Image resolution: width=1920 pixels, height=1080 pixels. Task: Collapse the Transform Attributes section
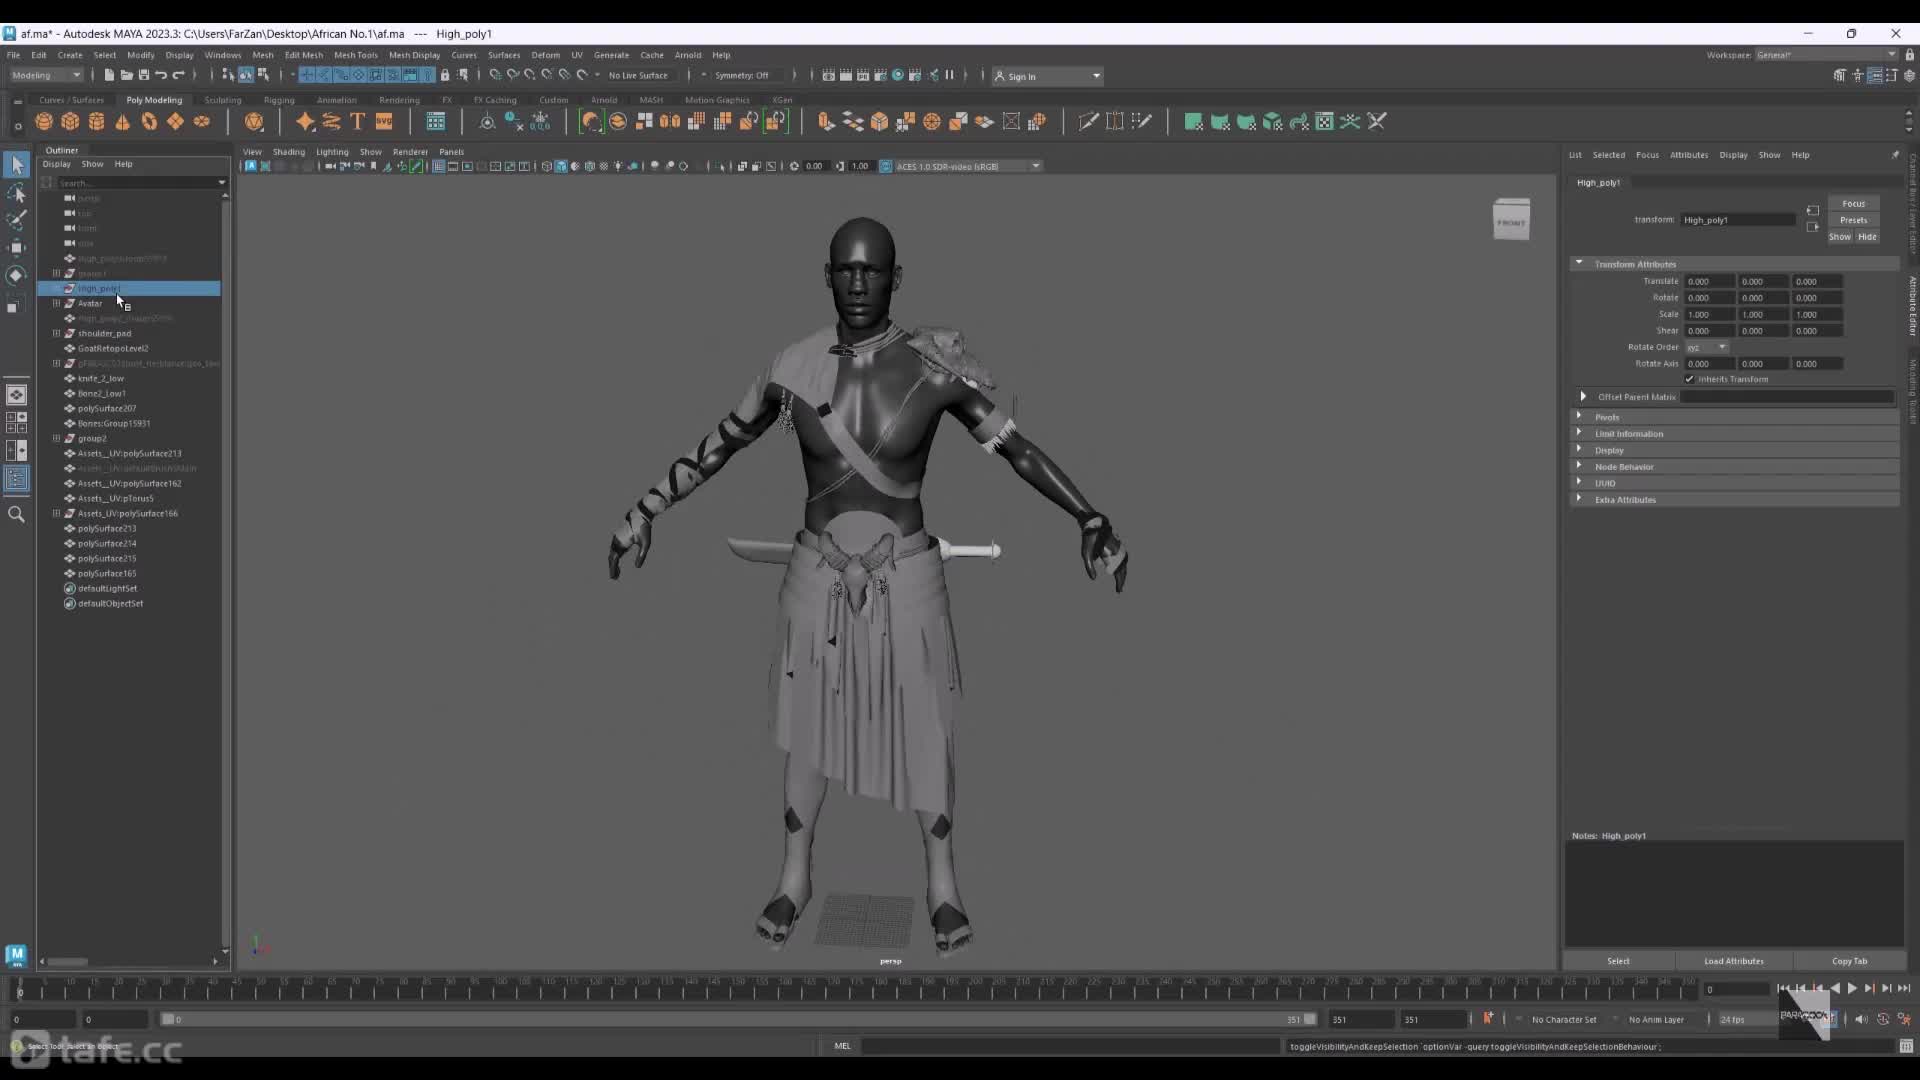pyautogui.click(x=1579, y=263)
